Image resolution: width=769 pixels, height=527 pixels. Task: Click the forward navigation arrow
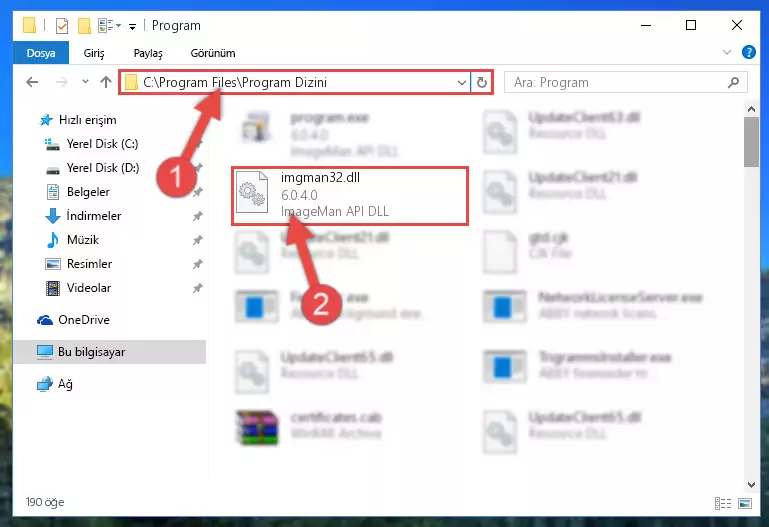[x=62, y=82]
